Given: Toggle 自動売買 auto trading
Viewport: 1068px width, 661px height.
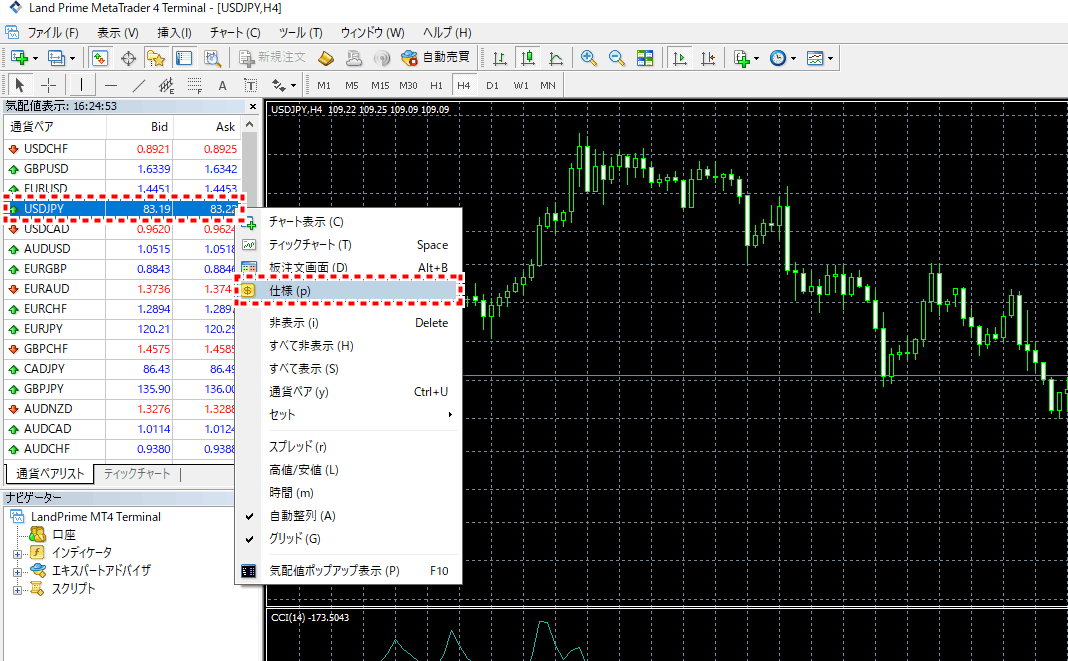Looking at the screenshot, I should 435,58.
